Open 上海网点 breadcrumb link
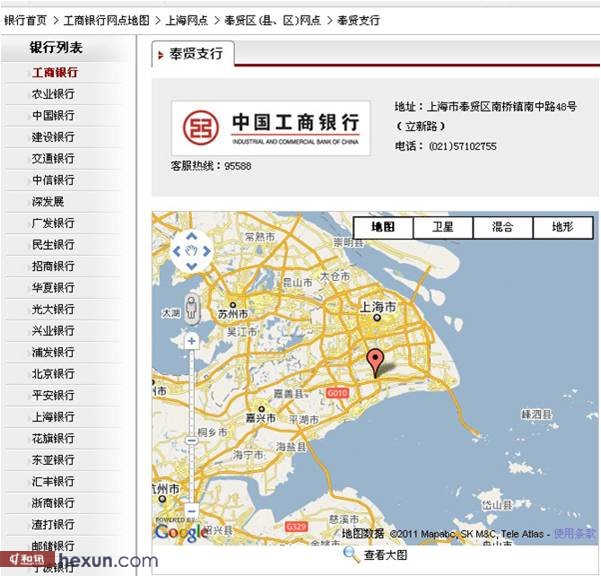Screen dimensions: 601x577 [x=187, y=20]
